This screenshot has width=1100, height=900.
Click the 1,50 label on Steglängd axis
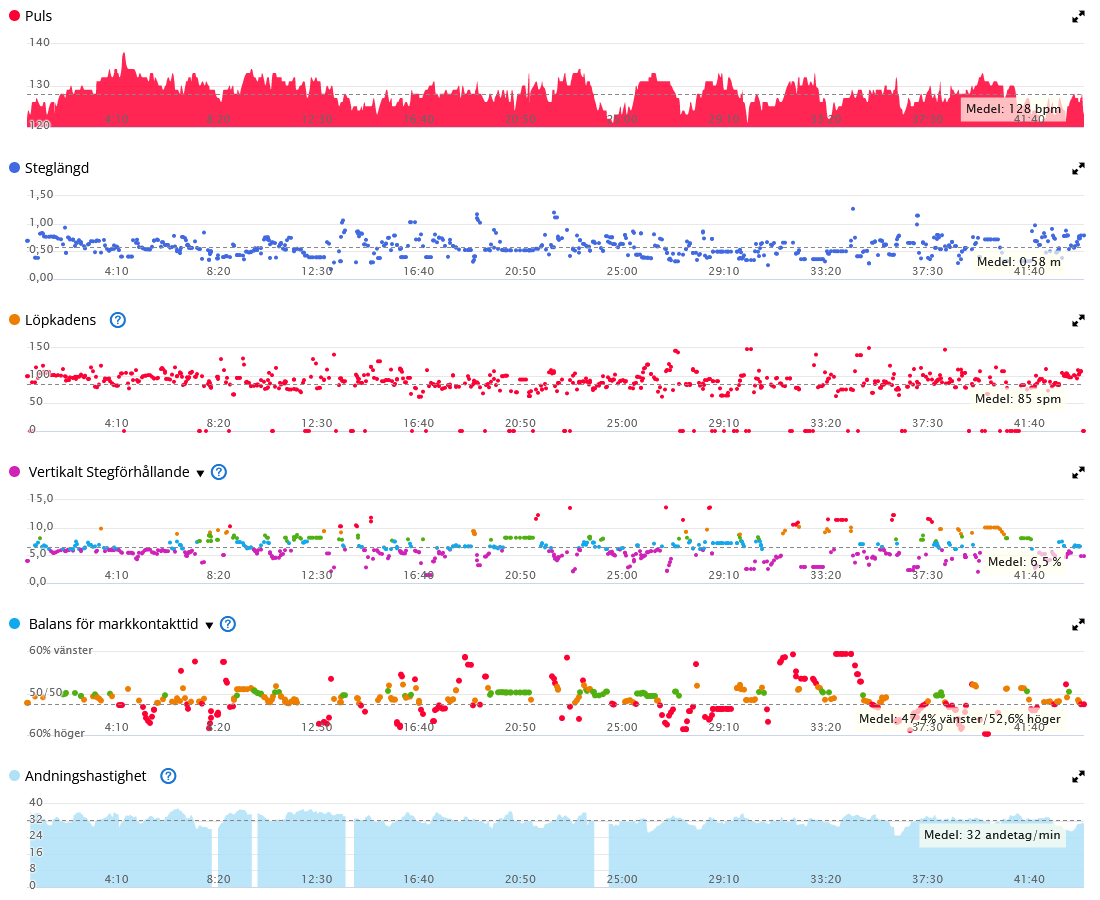[x=41, y=194]
